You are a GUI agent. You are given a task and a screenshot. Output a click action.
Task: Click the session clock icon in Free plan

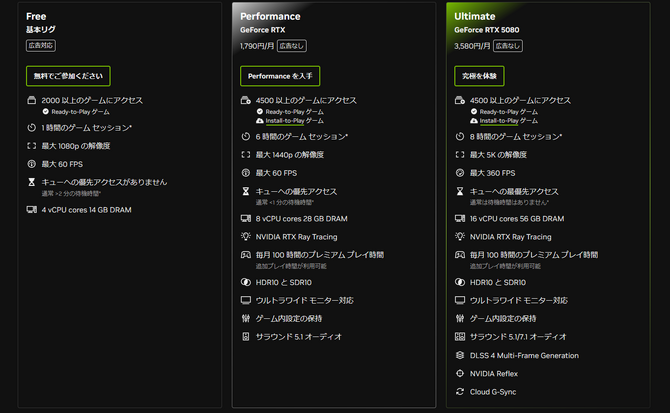coord(32,127)
